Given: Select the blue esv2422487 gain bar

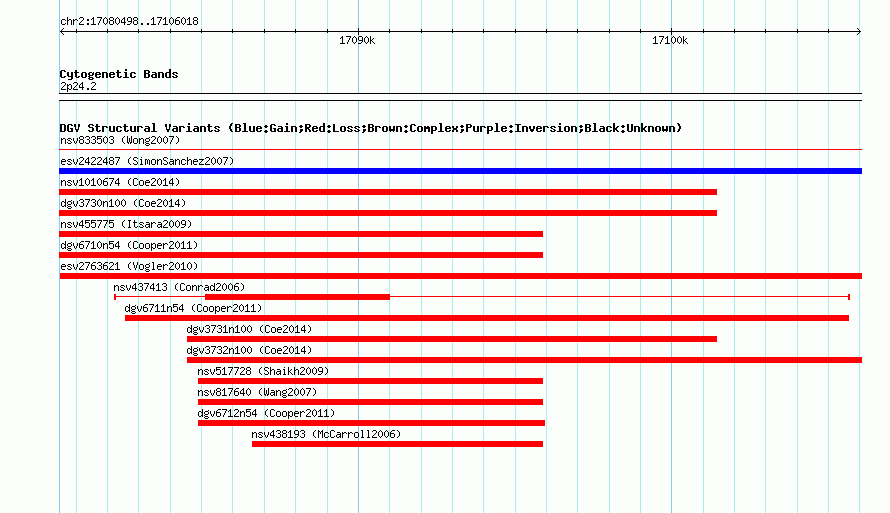Looking at the screenshot, I should (460, 171).
